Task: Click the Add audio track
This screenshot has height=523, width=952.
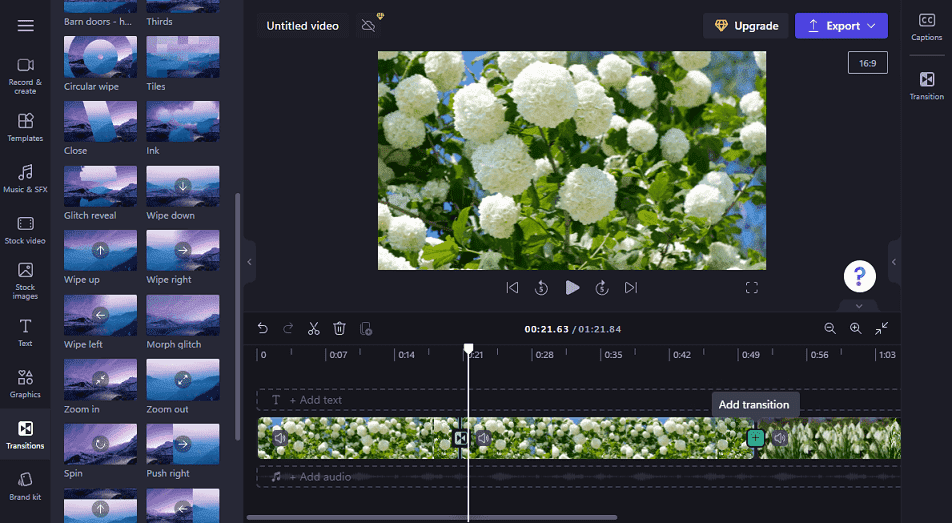Action: [578, 477]
